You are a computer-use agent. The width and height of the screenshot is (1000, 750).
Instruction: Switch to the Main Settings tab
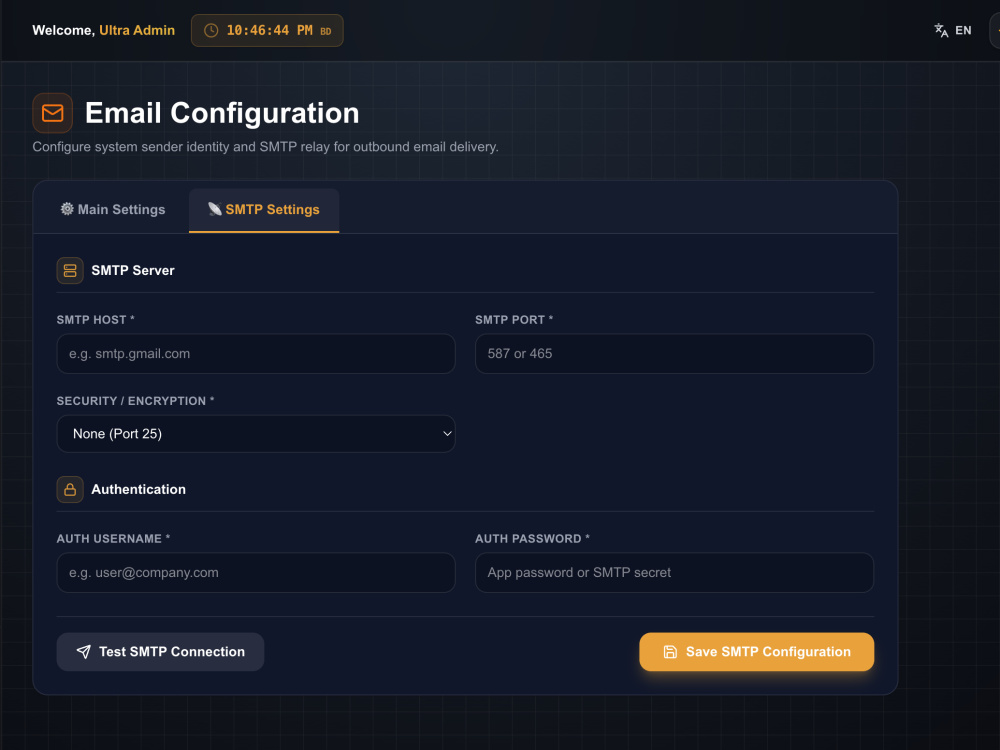112,210
